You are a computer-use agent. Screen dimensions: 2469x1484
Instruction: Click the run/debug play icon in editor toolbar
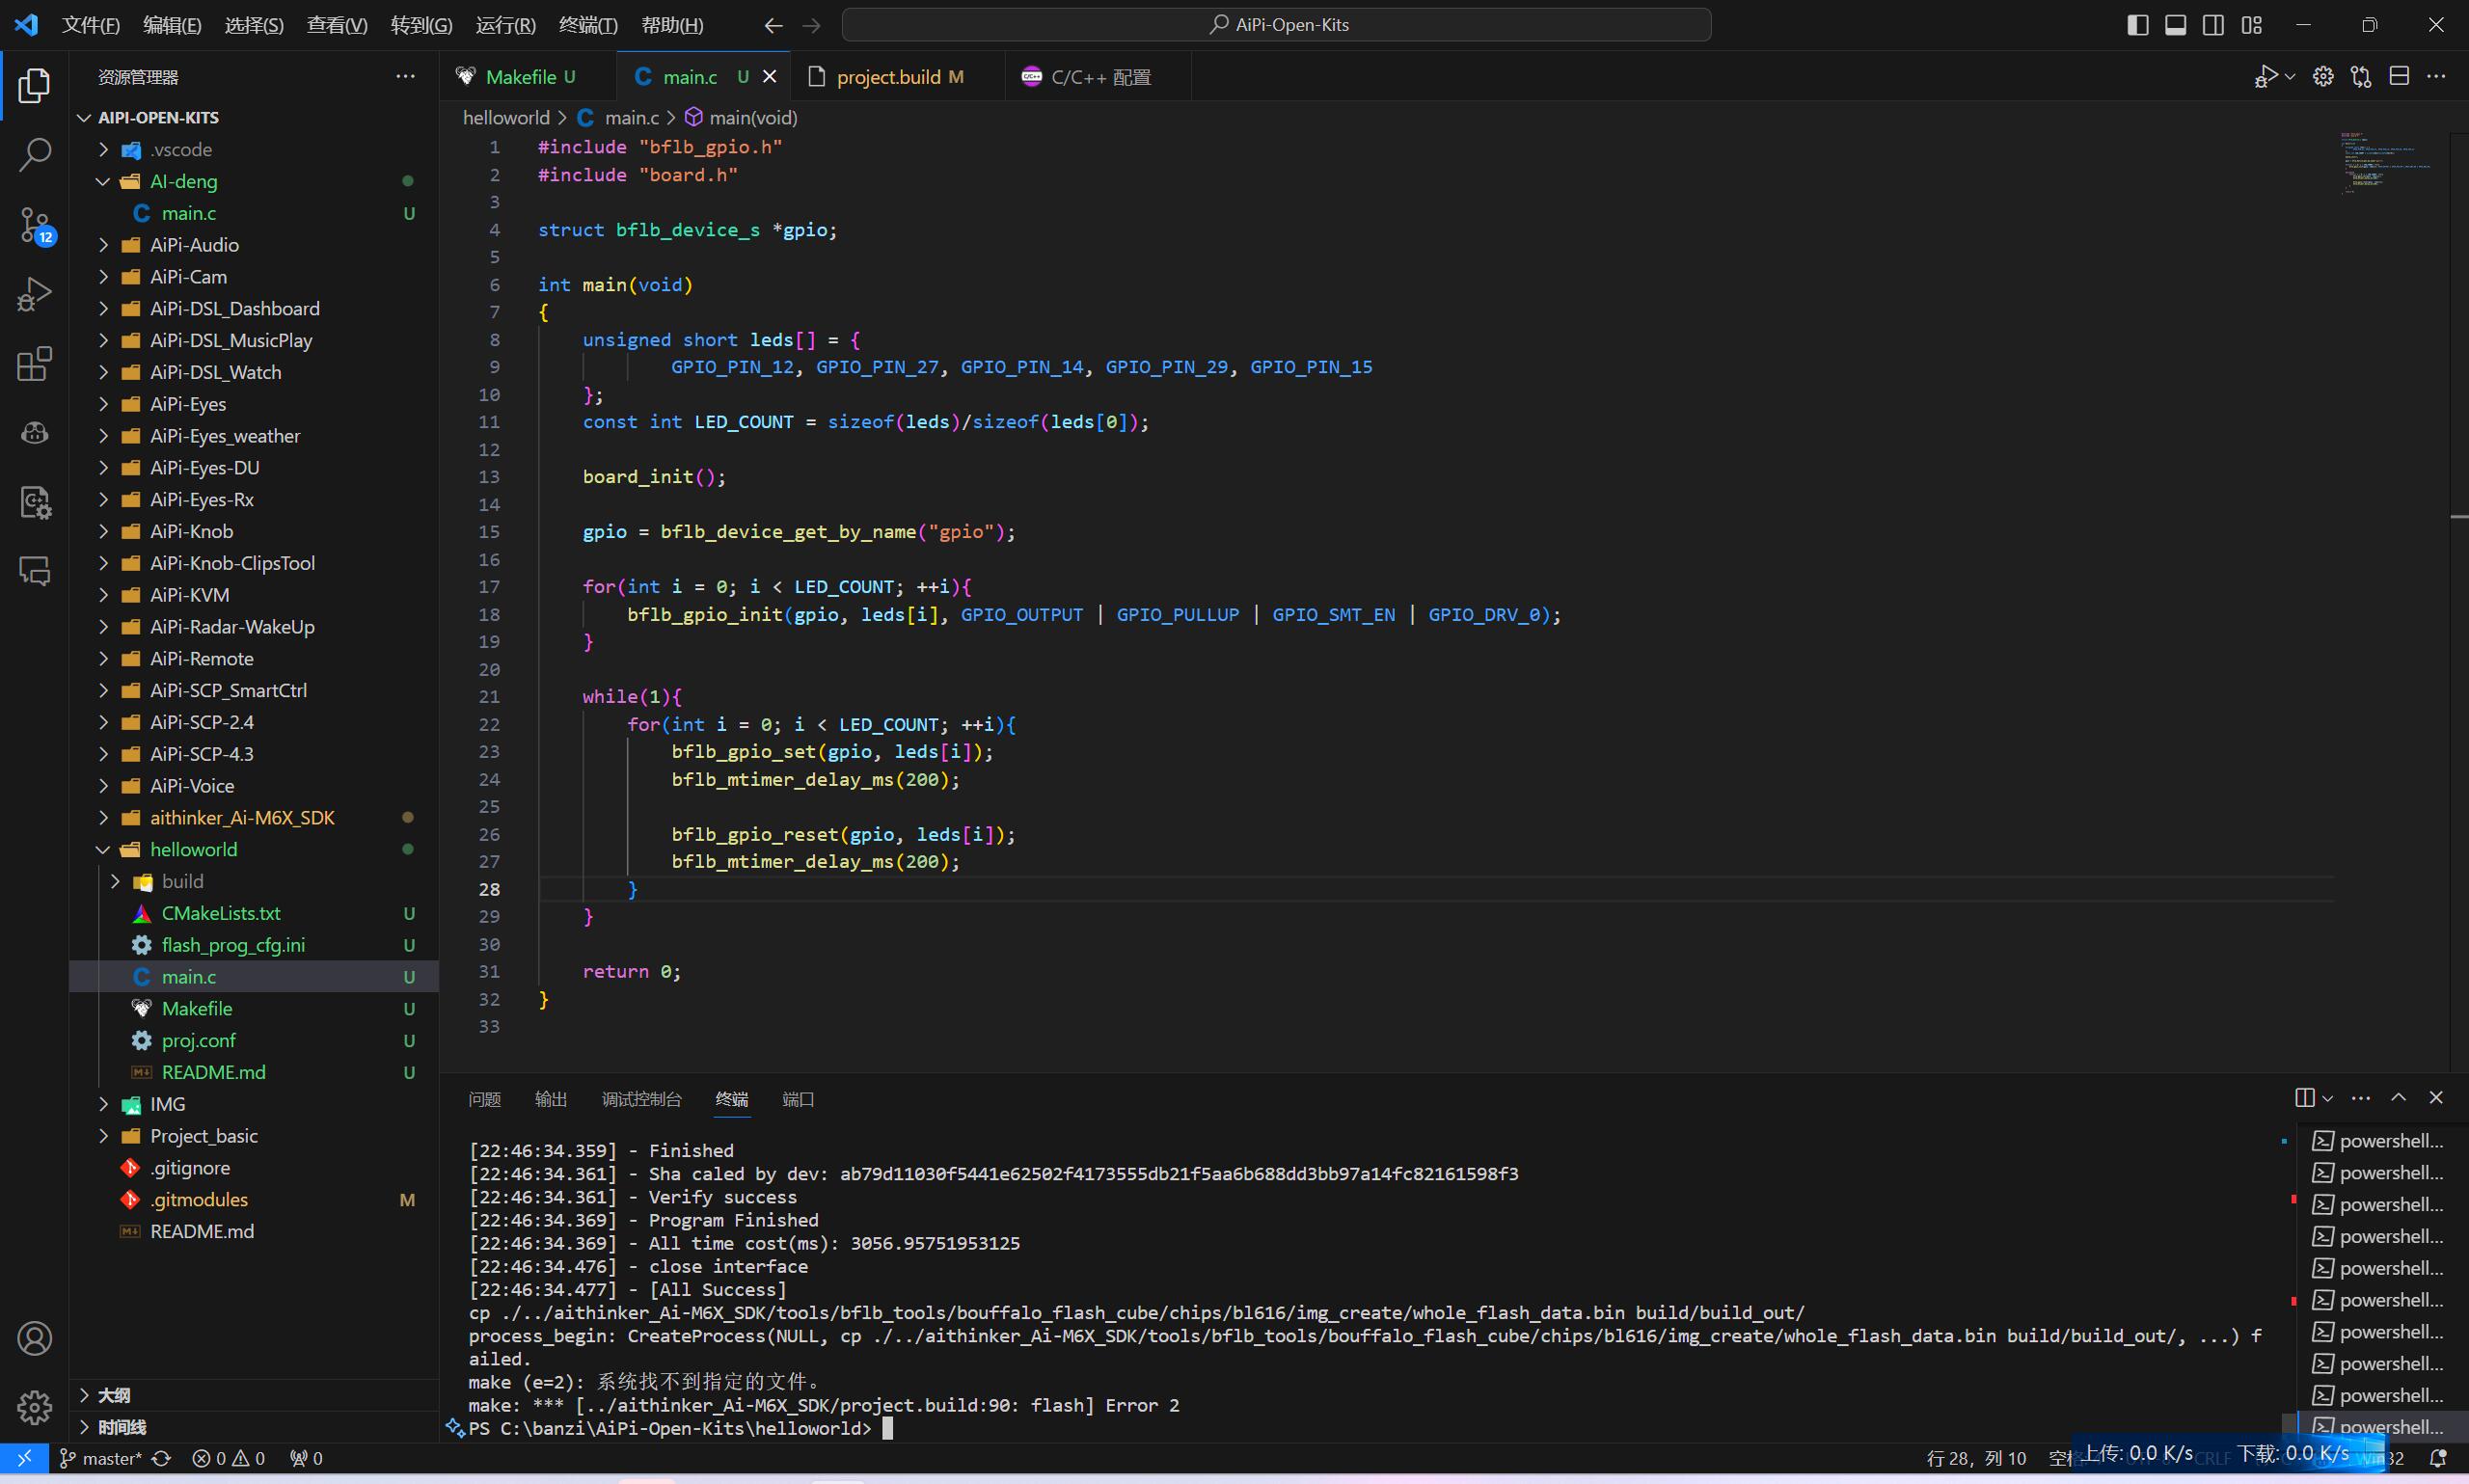[2265, 77]
